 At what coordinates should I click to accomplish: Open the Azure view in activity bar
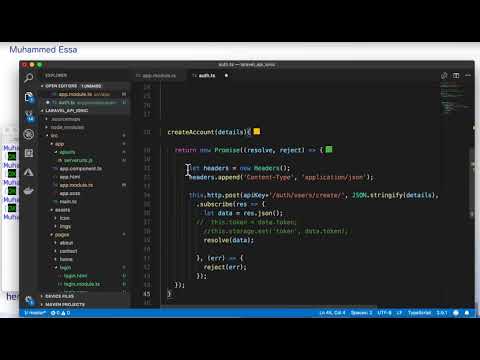(29, 172)
